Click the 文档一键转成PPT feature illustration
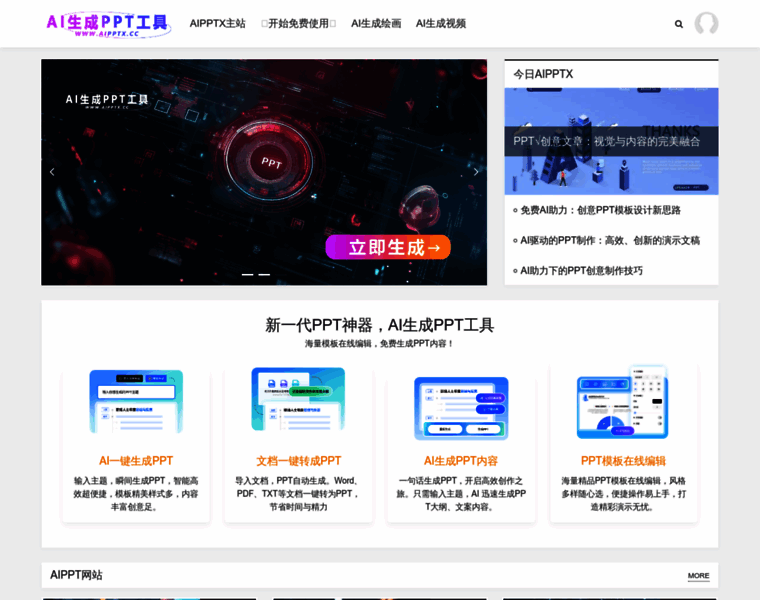This screenshot has height=600, width=760. click(x=298, y=400)
